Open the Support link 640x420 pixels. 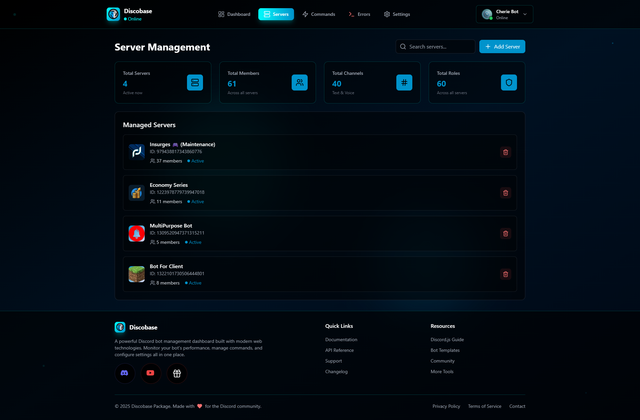(333, 361)
